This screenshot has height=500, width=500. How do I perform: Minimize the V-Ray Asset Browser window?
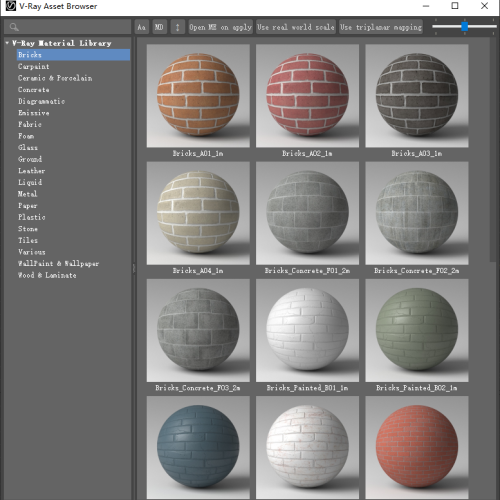(x=426, y=6)
